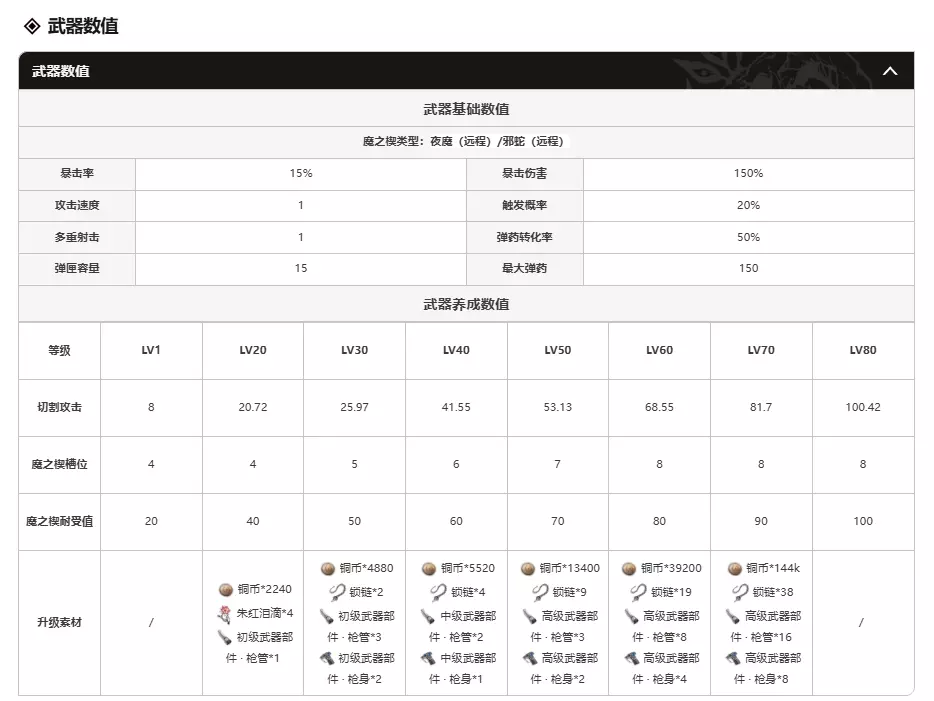934x701 pixels.
Task: Click the chain icon next to 锁链*9
Action: (x=540, y=592)
